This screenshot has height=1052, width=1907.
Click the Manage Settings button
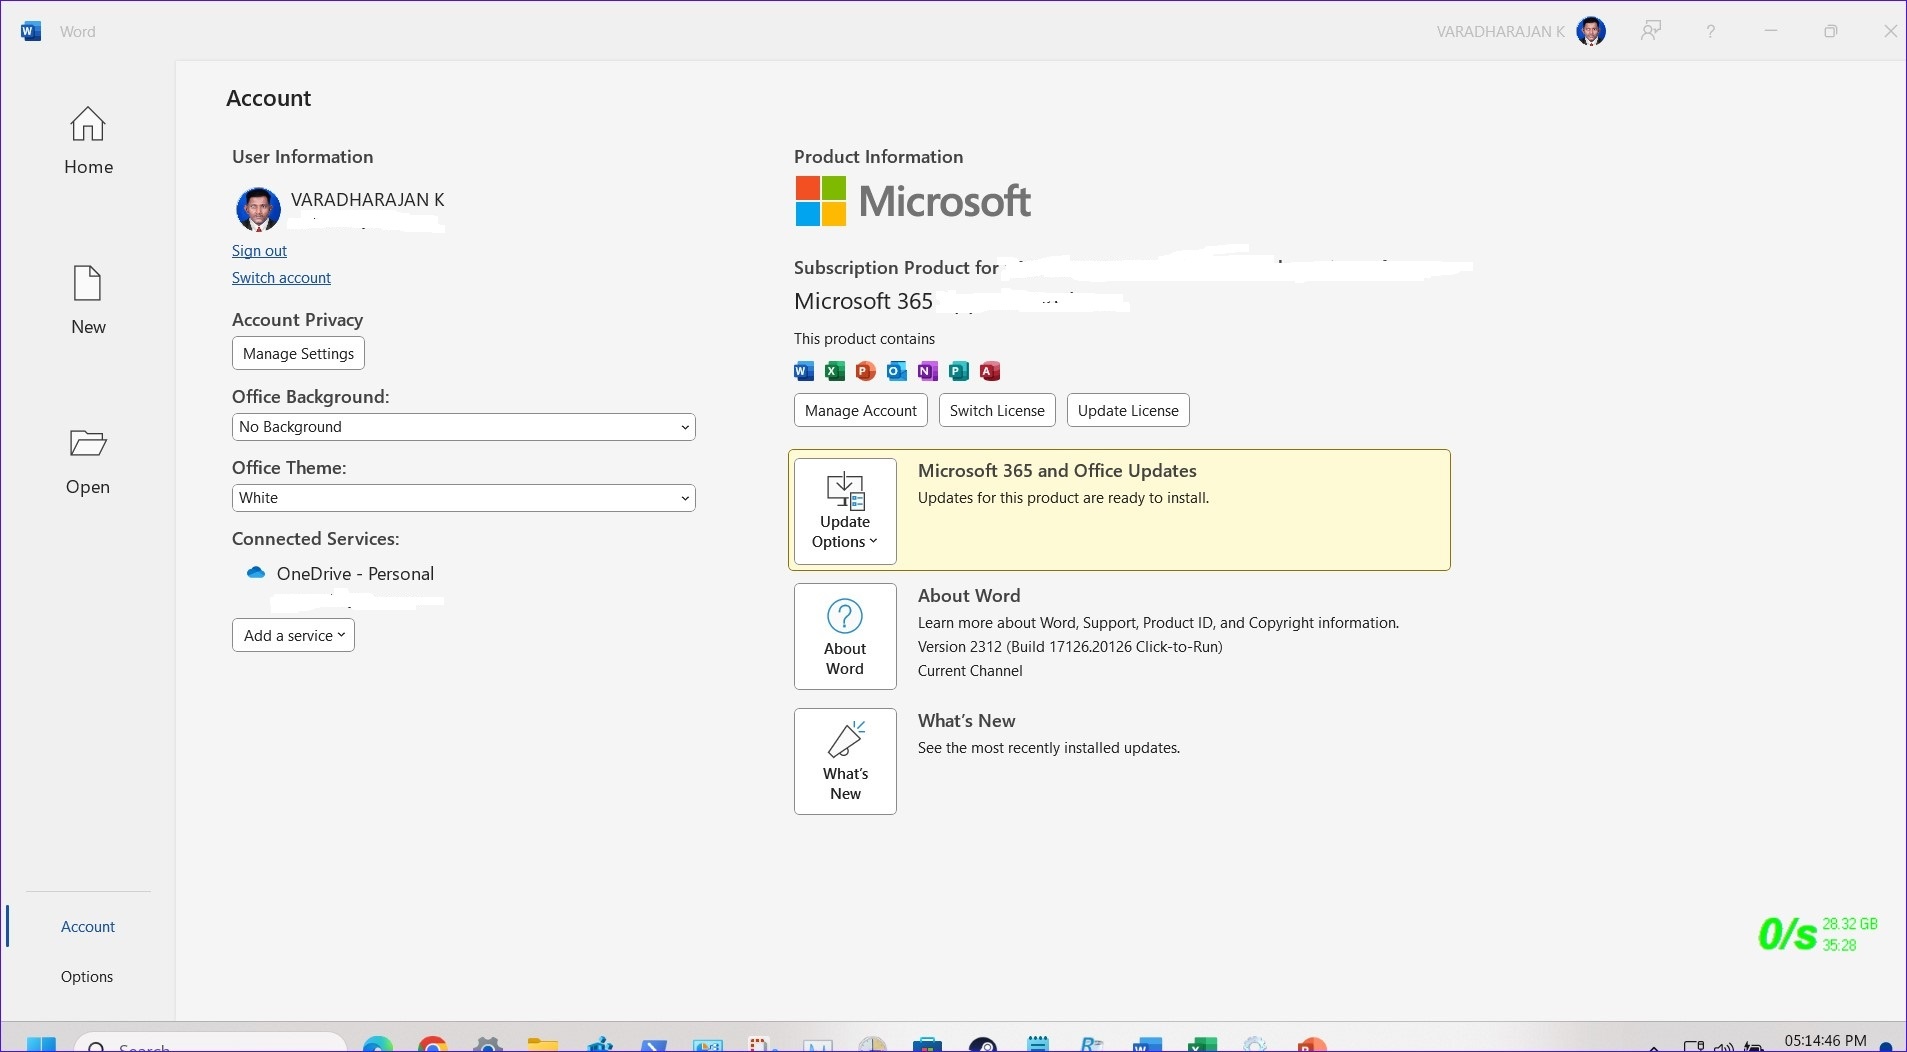[298, 354]
